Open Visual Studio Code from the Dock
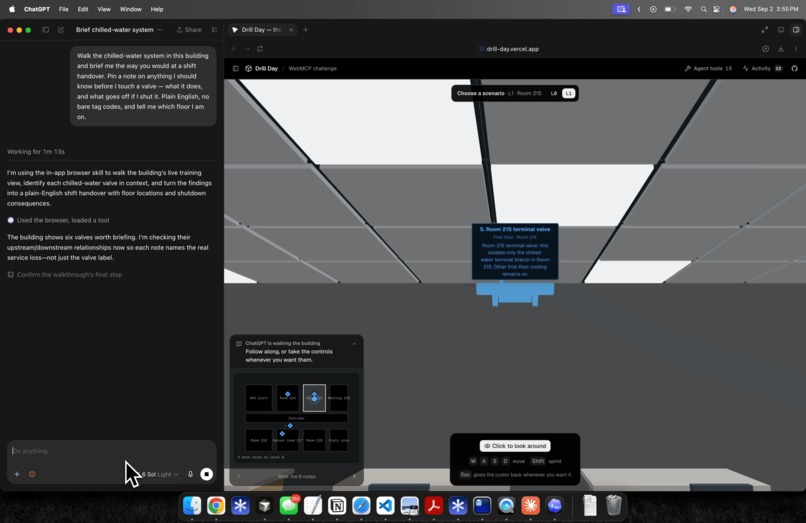Viewport: 806px width, 523px height. point(385,506)
